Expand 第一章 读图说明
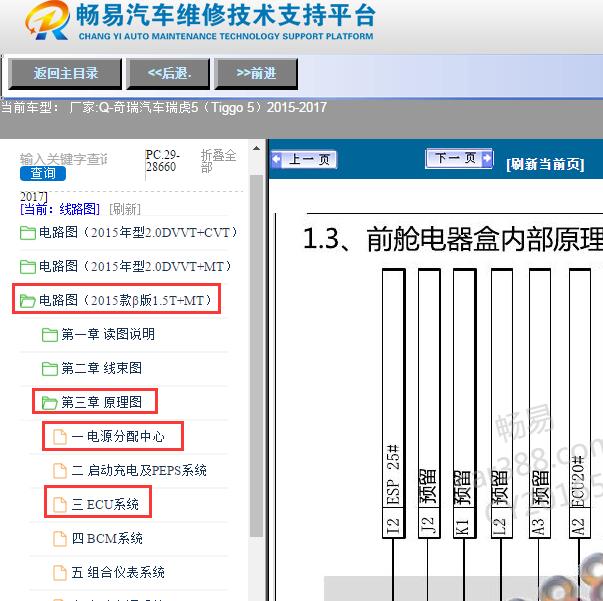Screen dimensions: 603x601 [x=108, y=334]
